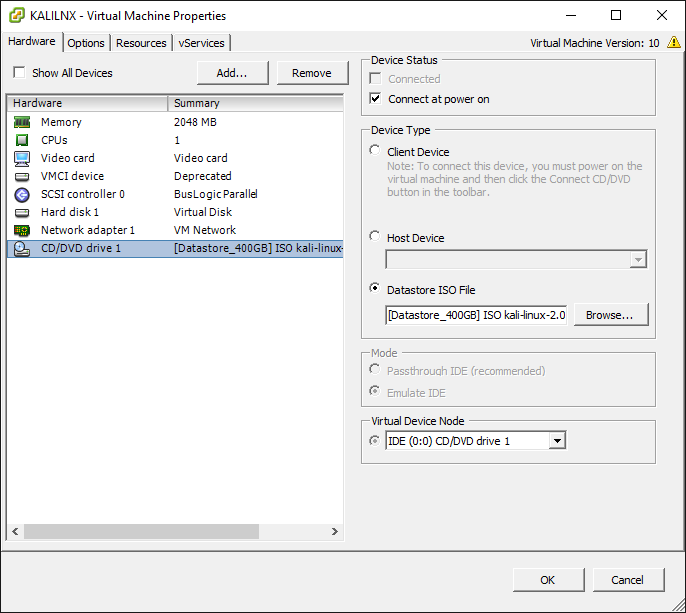The width and height of the screenshot is (686, 613).
Task: Click the Cancel button
Action: pyautogui.click(x=628, y=580)
